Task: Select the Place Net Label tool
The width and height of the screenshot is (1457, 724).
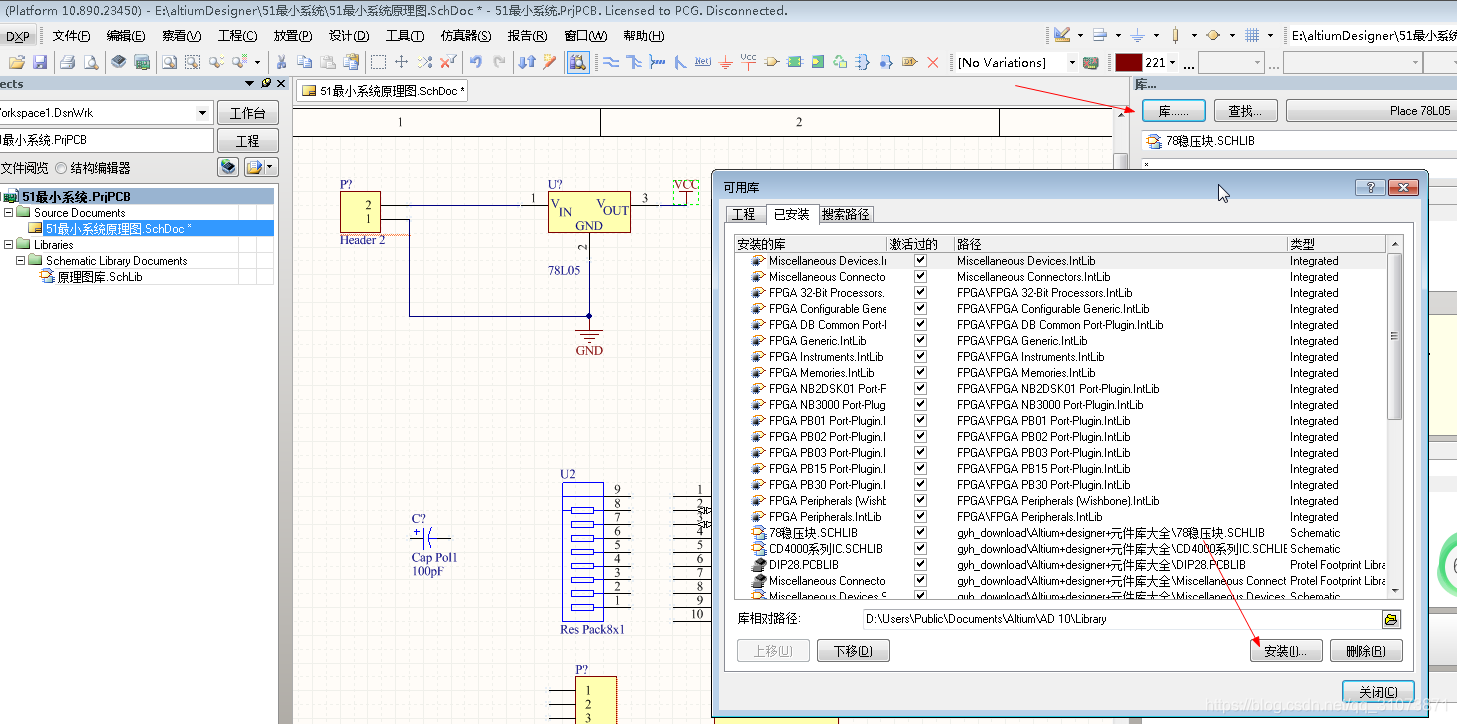Action: (x=703, y=62)
